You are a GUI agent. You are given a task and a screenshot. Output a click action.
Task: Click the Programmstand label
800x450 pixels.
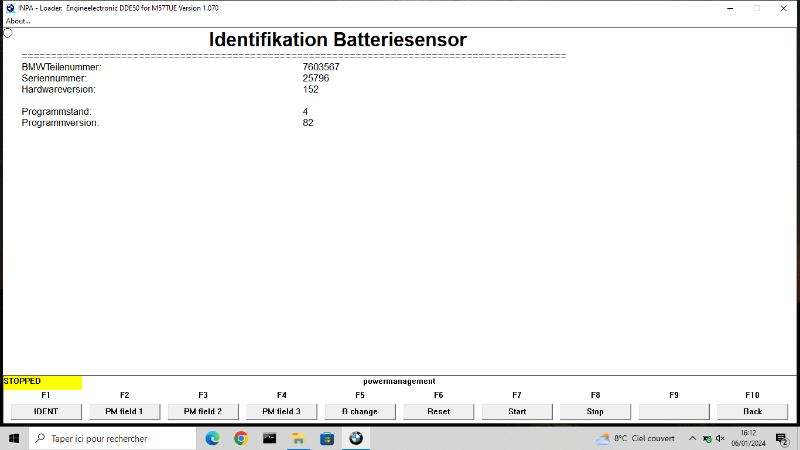pos(56,112)
